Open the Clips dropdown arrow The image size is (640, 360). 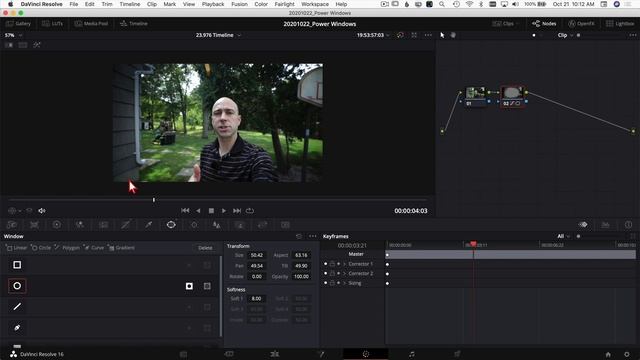point(518,24)
